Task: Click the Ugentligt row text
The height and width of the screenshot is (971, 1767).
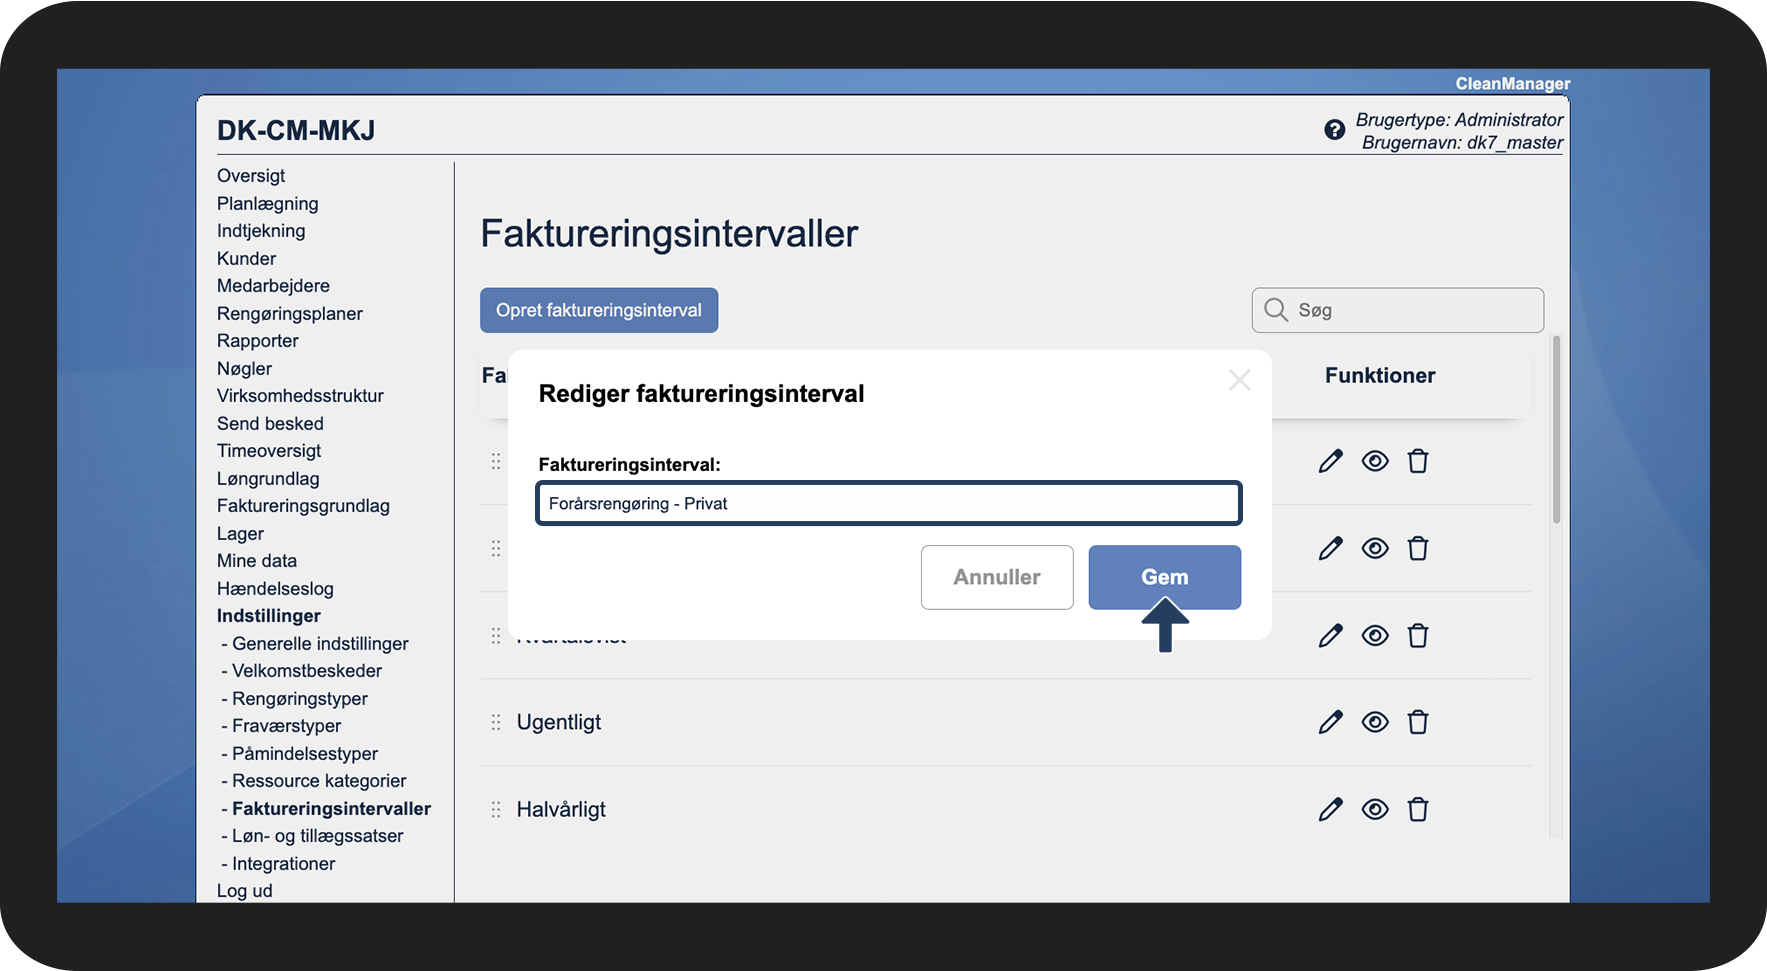Action: coord(559,722)
